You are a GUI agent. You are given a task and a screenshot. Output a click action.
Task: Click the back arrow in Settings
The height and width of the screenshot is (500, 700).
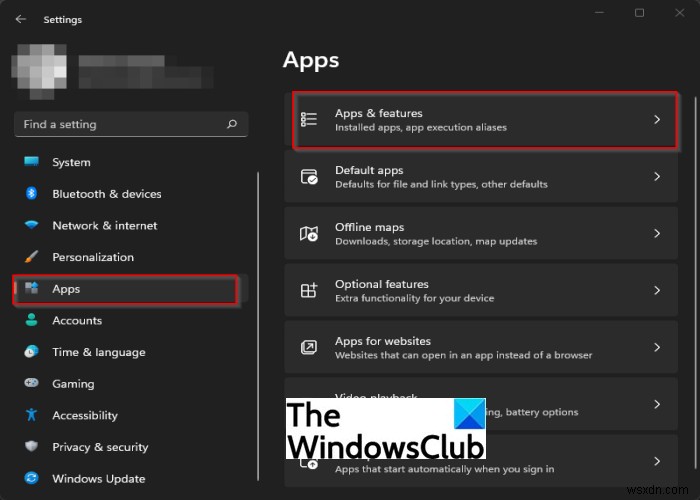[21, 19]
